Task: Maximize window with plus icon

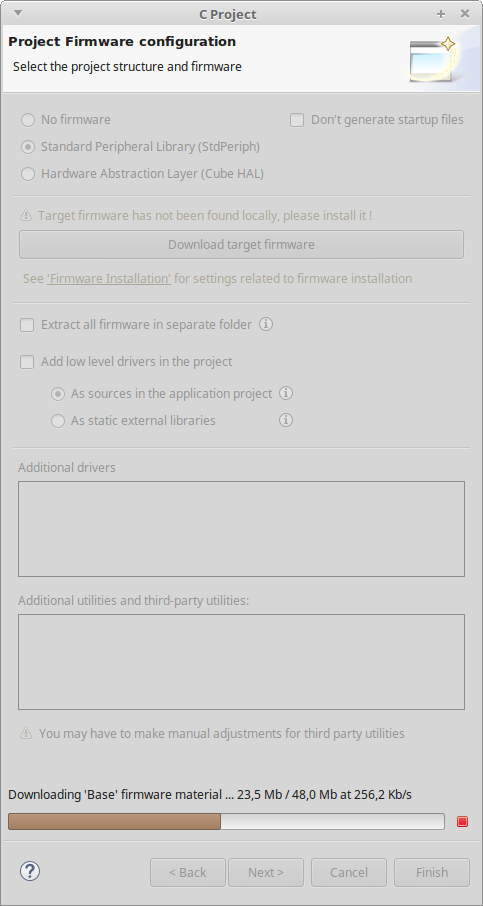Action: pos(441,14)
